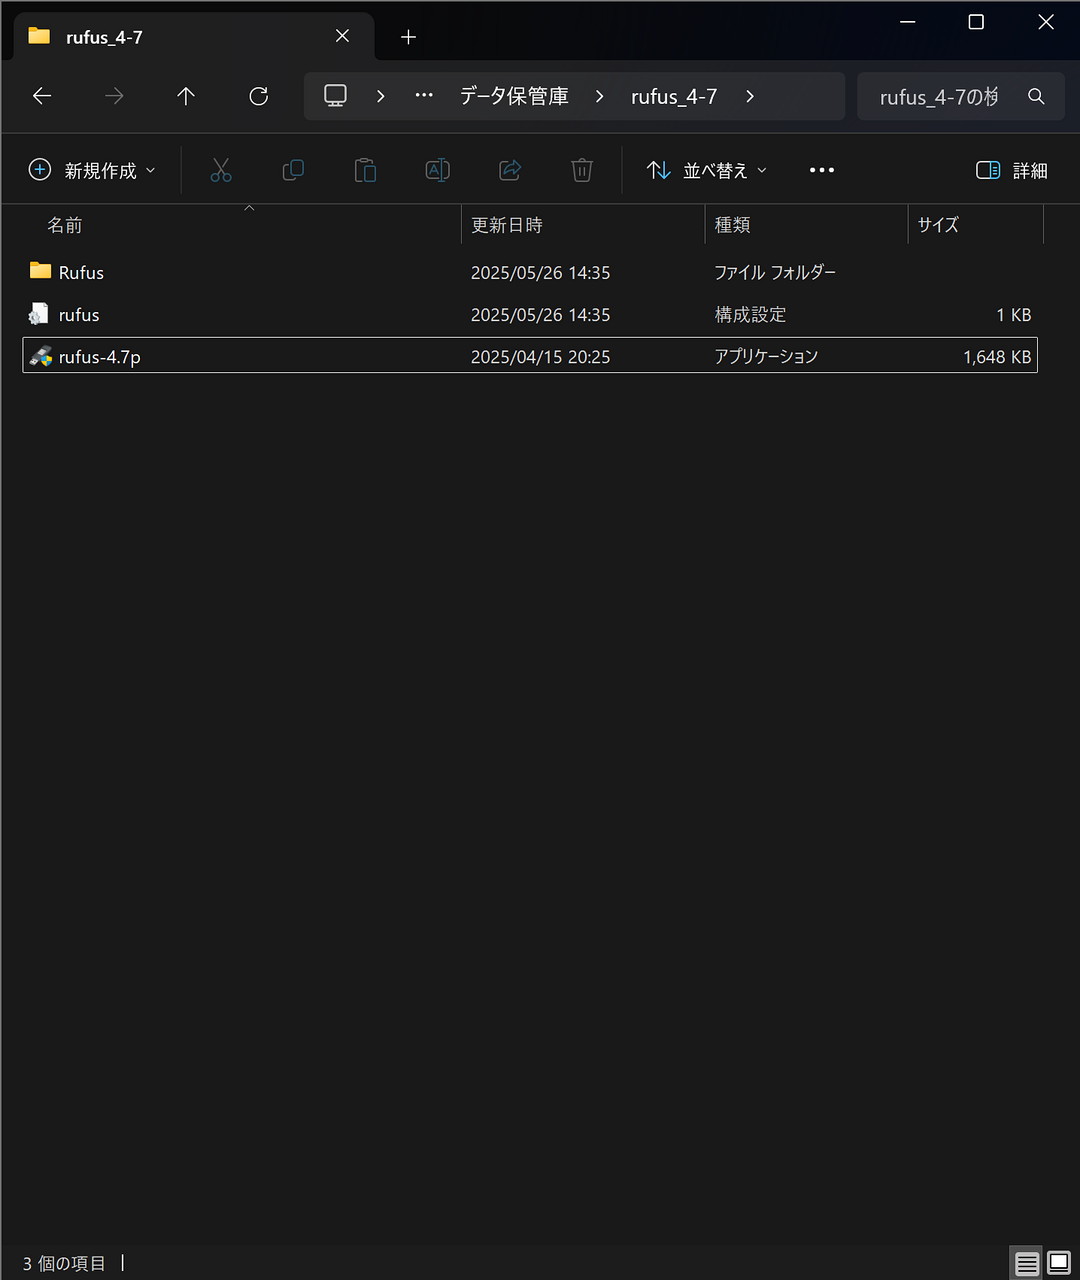The image size is (1080, 1280).
Task: Expand the chevron after データ保管庫
Action: [x=599, y=96]
